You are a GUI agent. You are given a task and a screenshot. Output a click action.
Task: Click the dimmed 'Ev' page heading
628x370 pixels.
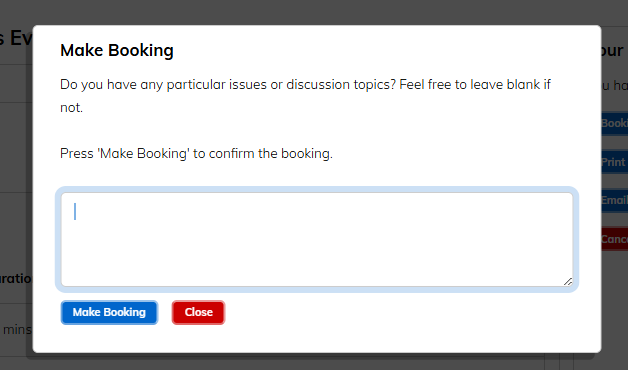pyautogui.click(x=16, y=38)
